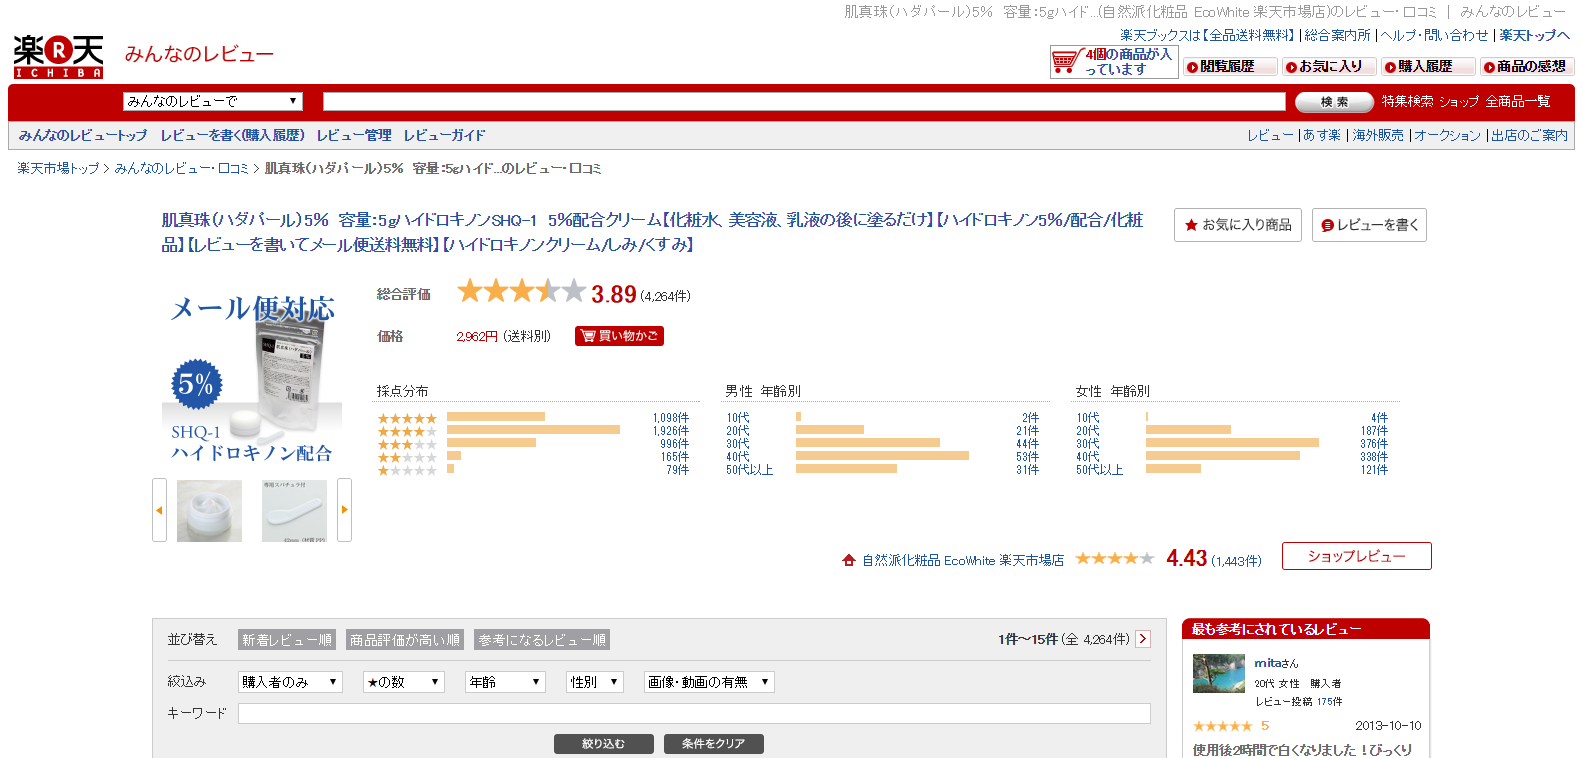This screenshot has width=1583, height=758.
Task: Click the レビューを書く button
Action: pyautogui.click(x=1369, y=225)
